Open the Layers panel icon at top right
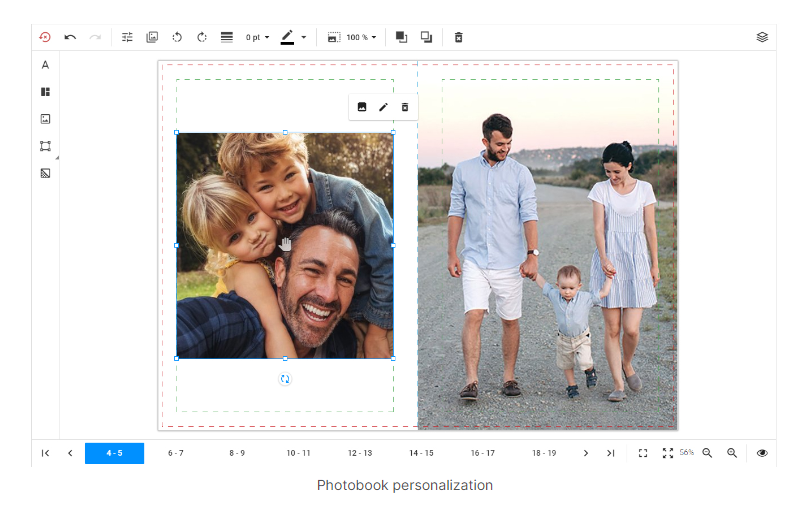The height and width of the screenshot is (510, 807). (x=762, y=37)
